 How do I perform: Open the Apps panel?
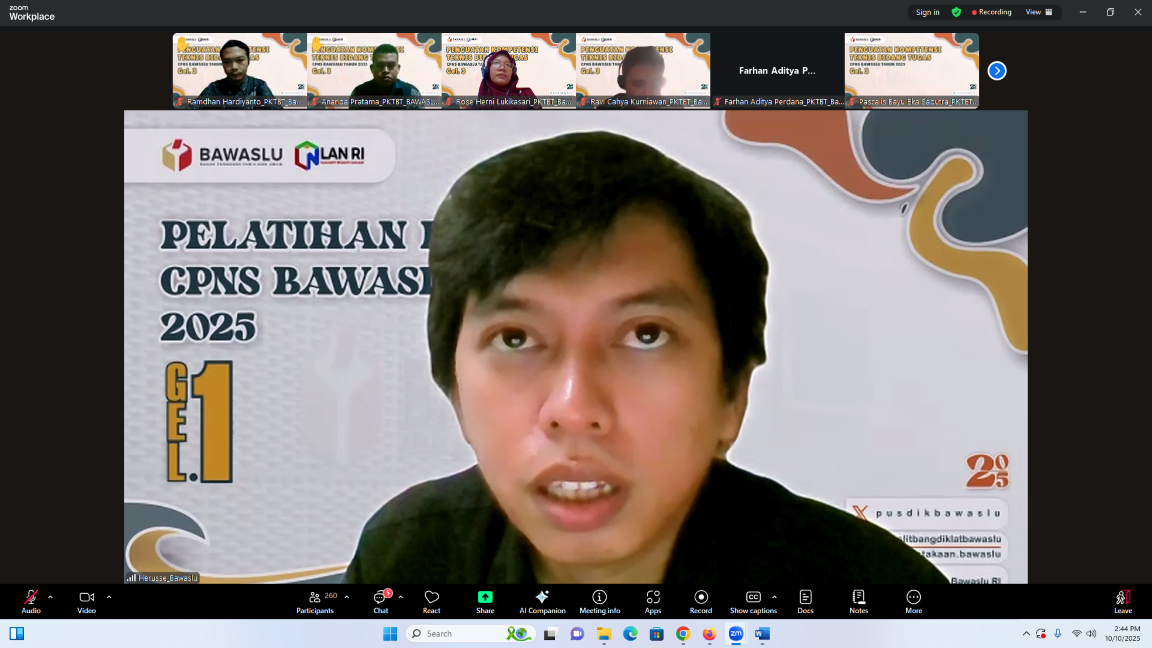pyautogui.click(x=653, y=601)
